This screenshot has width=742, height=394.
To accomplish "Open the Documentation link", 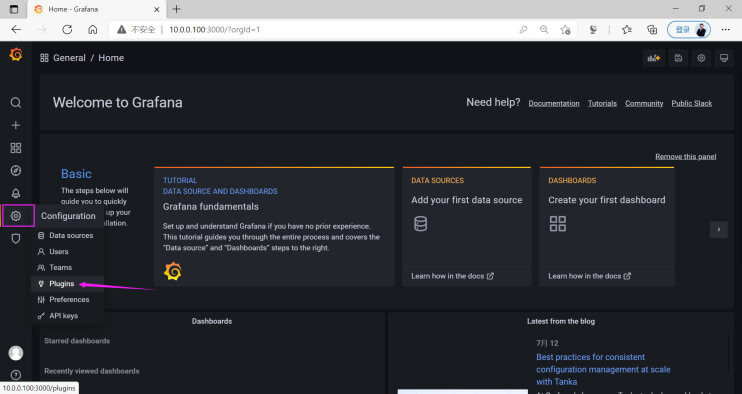I will [x=554, y=103].
